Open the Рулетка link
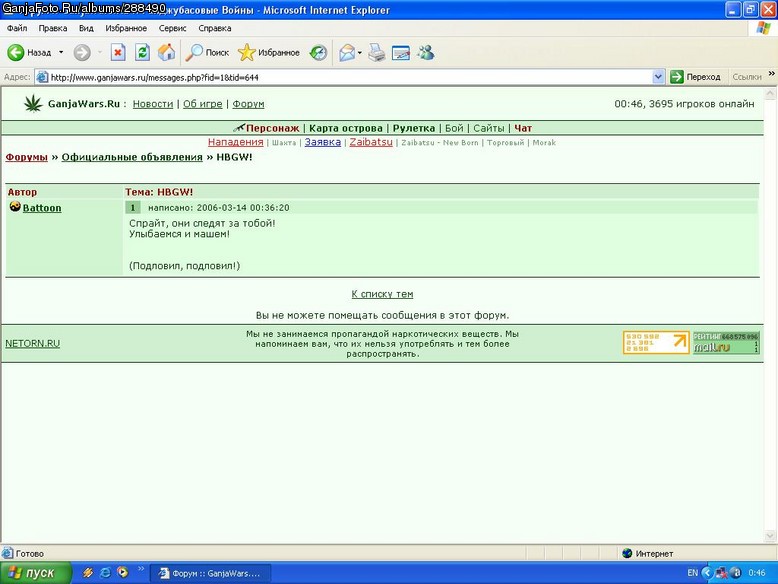The image size is (778, 584). (x=414, y=128)
